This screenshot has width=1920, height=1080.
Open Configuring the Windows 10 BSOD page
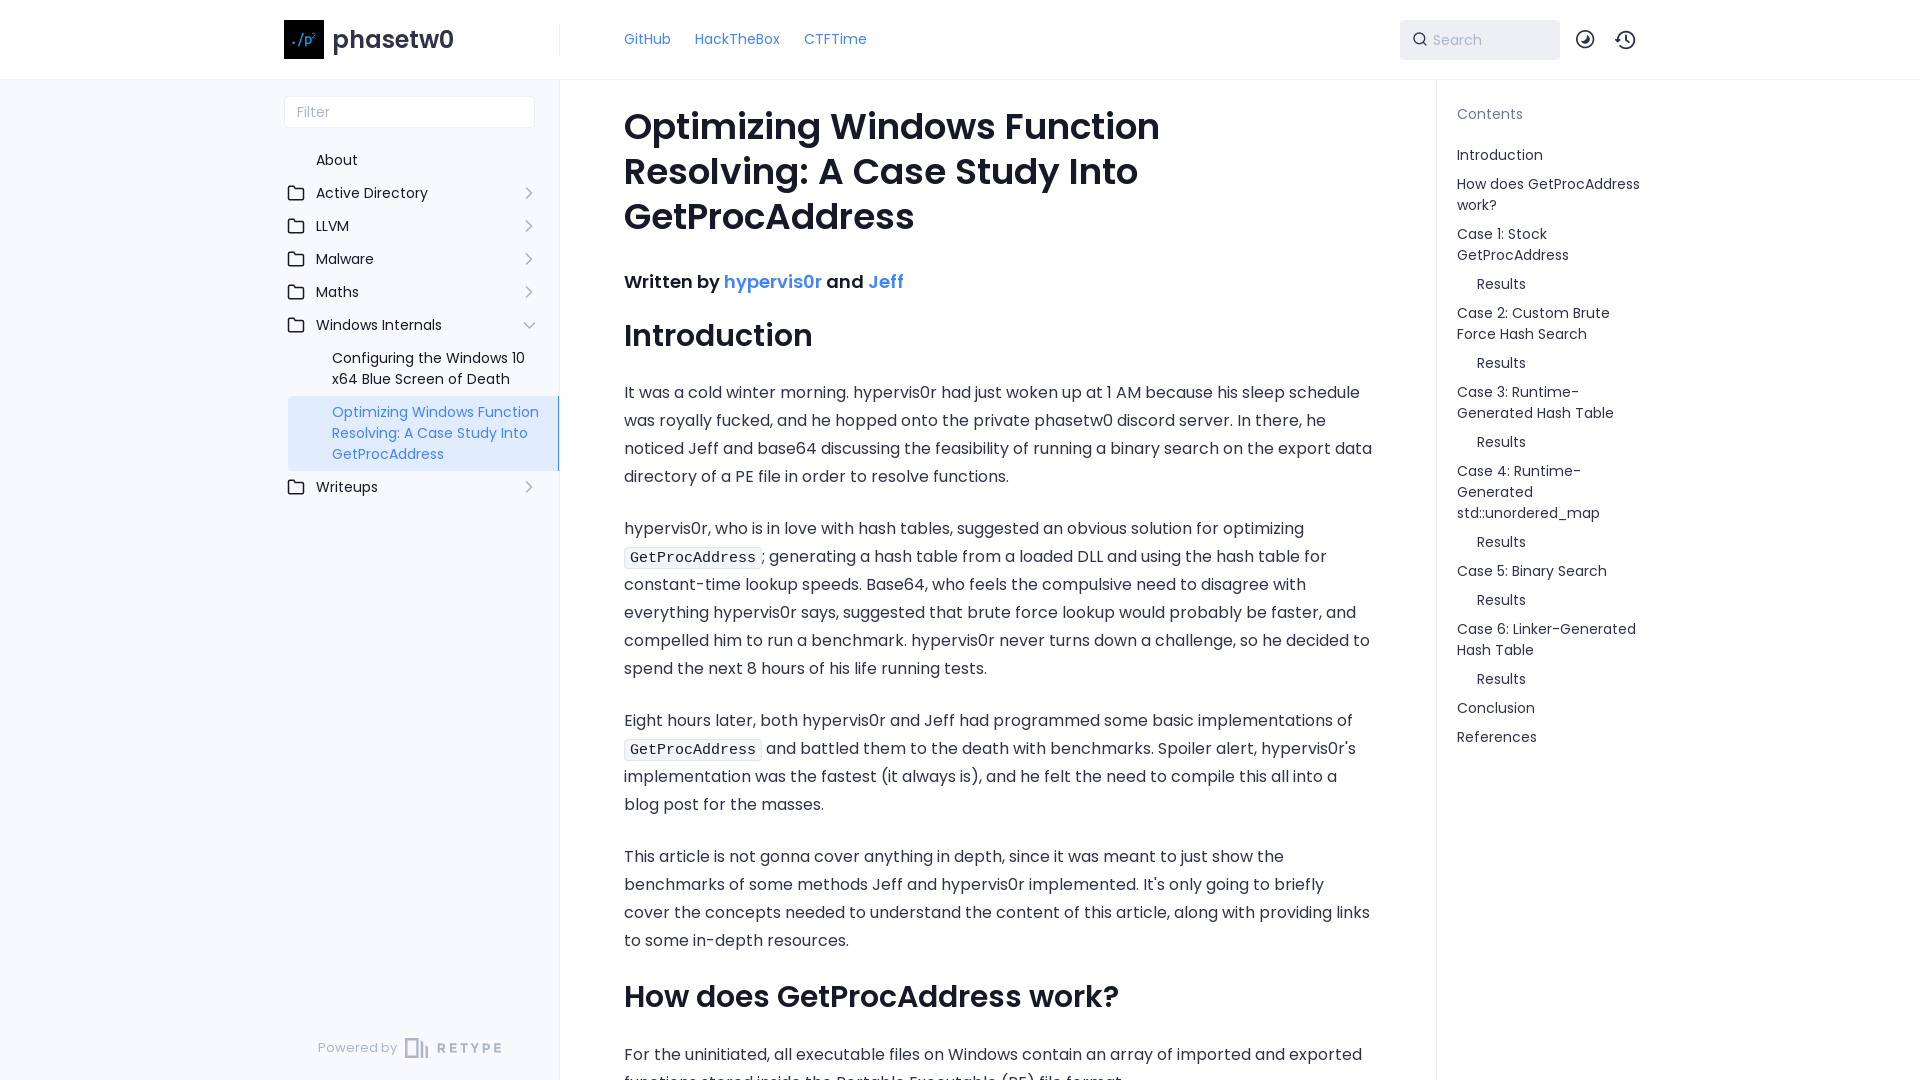pos(428,368)
